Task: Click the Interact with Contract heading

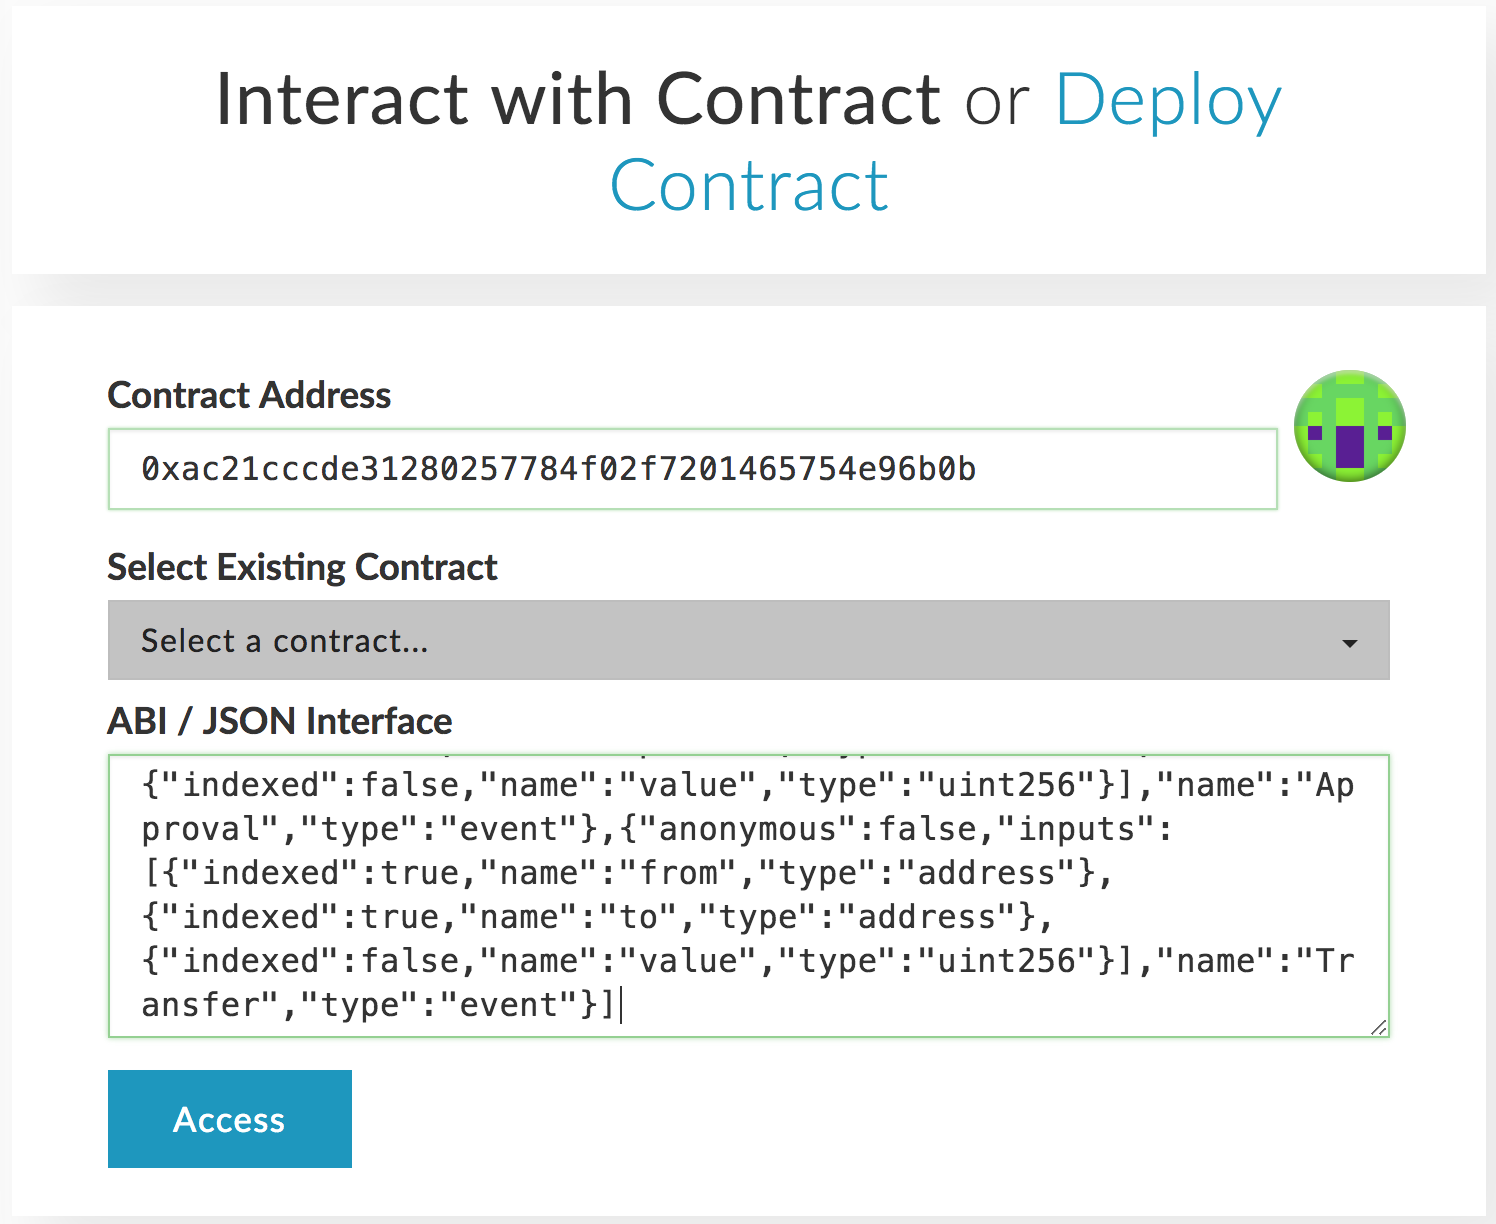Action: [x=577, y=100]
